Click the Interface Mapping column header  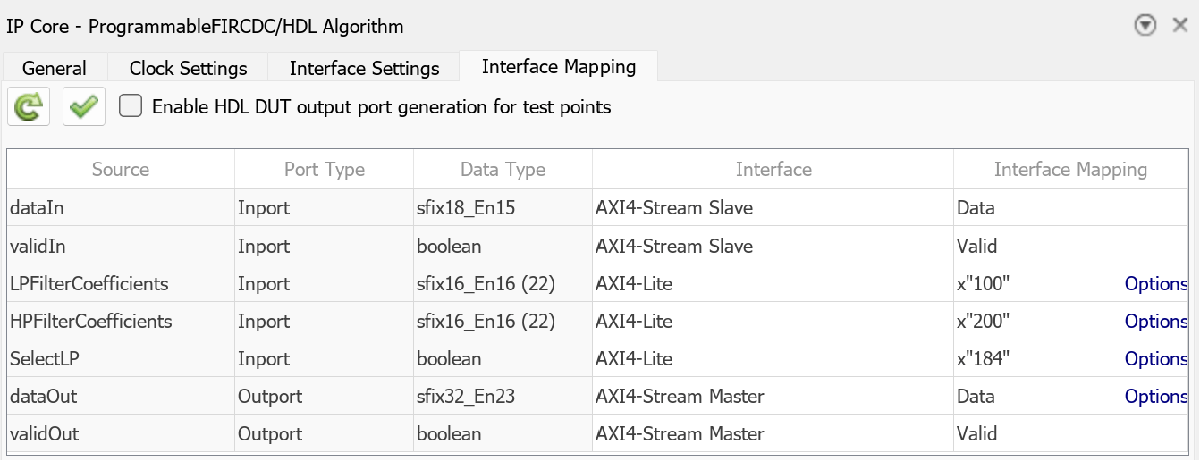tap(1070, 170)
